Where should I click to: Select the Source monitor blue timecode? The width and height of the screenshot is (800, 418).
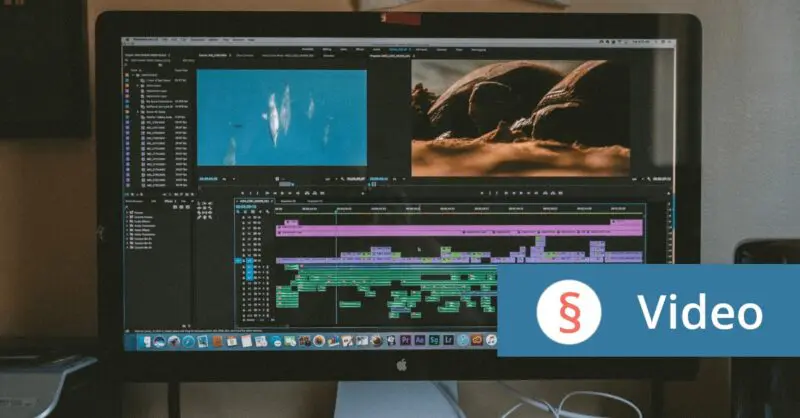(x=209, y=179)
